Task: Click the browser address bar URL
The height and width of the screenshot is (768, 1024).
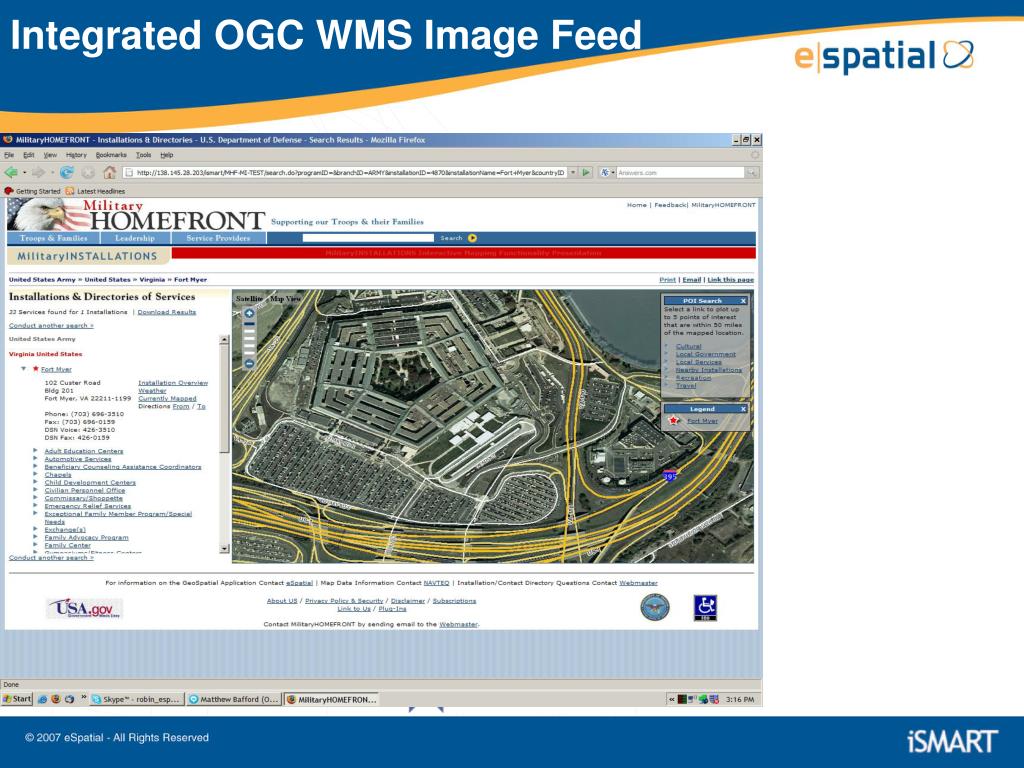Action: click(349, 172)
